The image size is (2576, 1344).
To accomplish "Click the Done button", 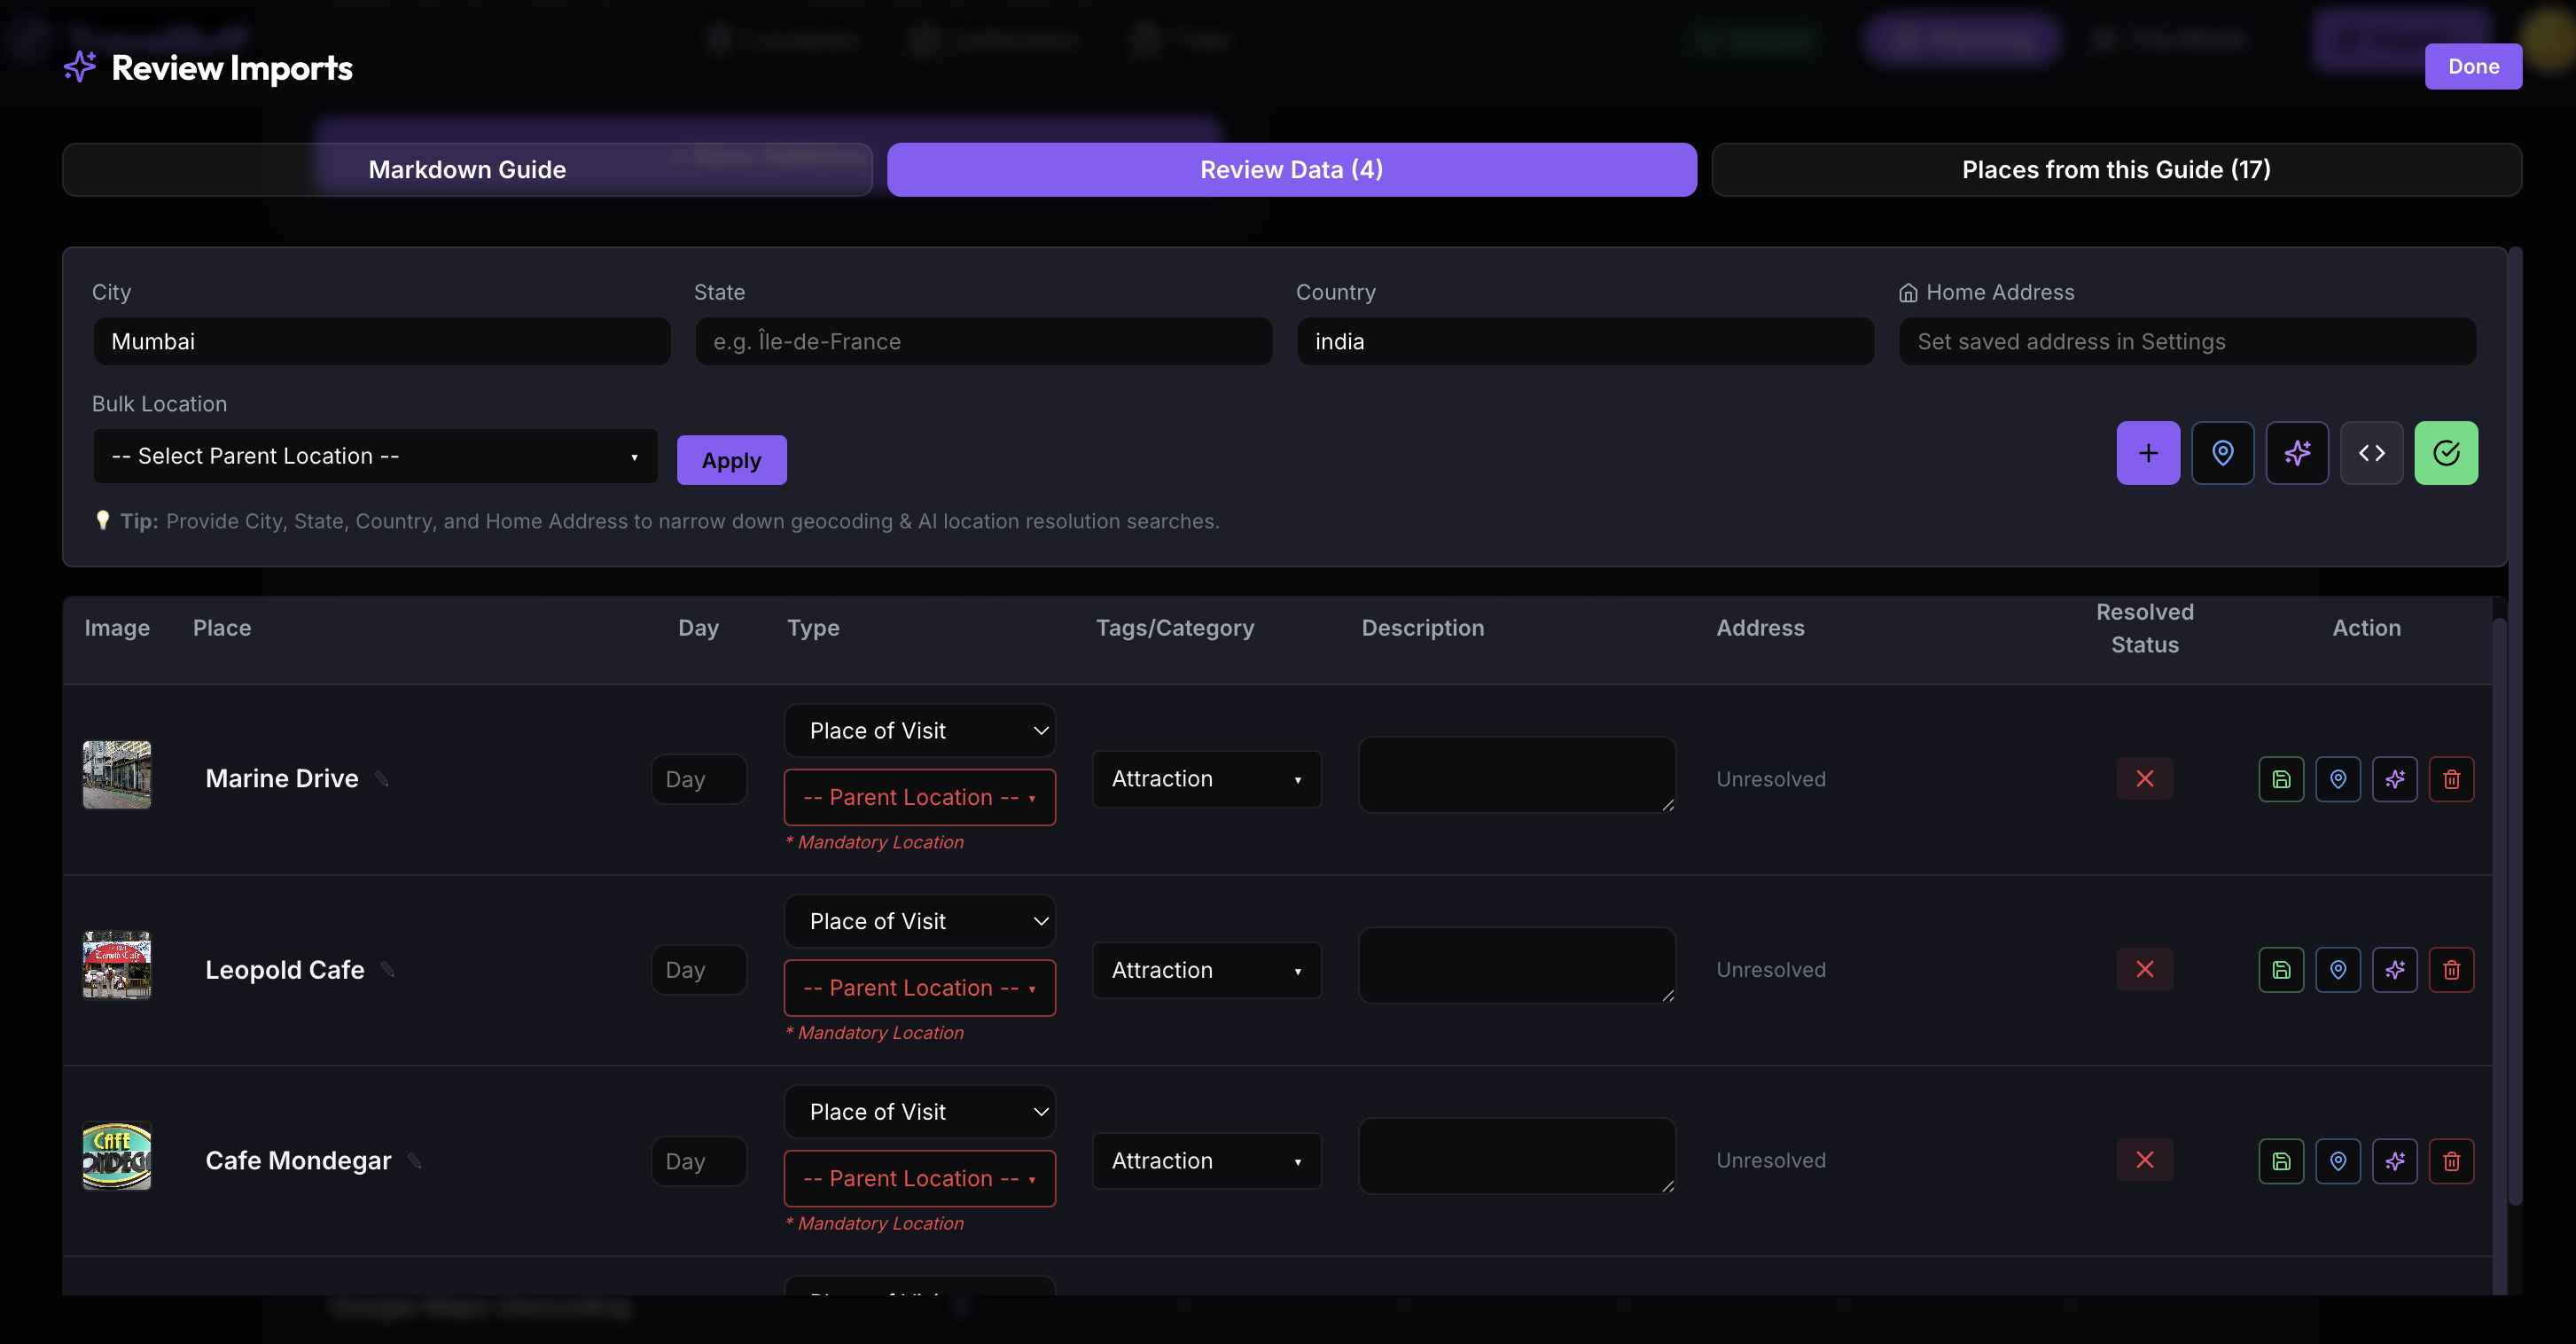I will [2473, 67].
